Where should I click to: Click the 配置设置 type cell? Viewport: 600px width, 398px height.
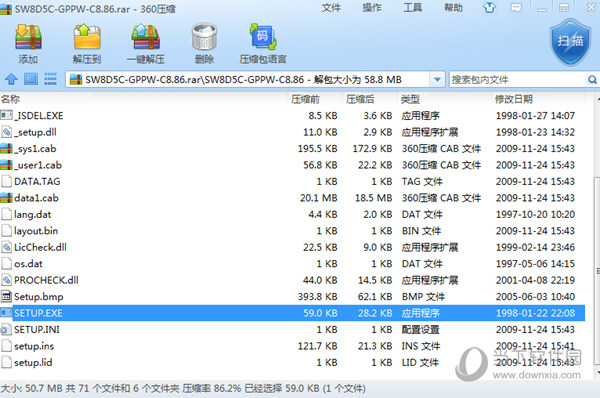[421, 329]
